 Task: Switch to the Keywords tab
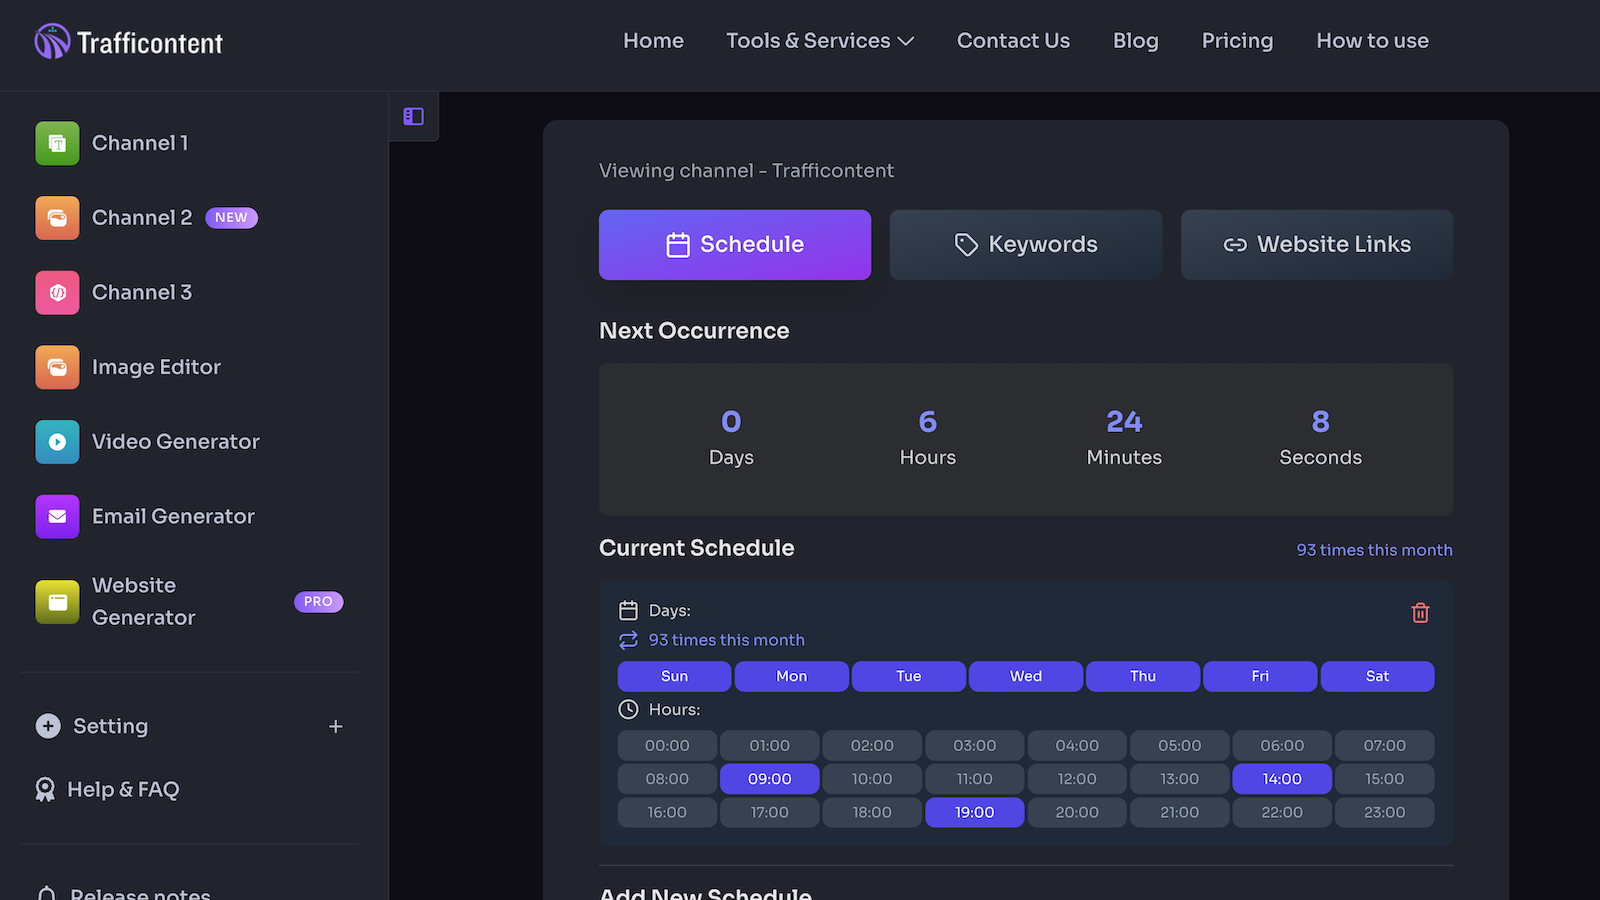point(1025,244)
